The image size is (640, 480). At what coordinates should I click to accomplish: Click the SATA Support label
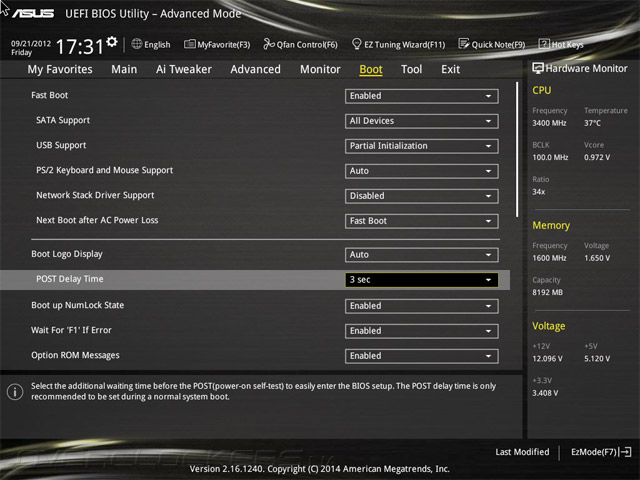point(63,120)
